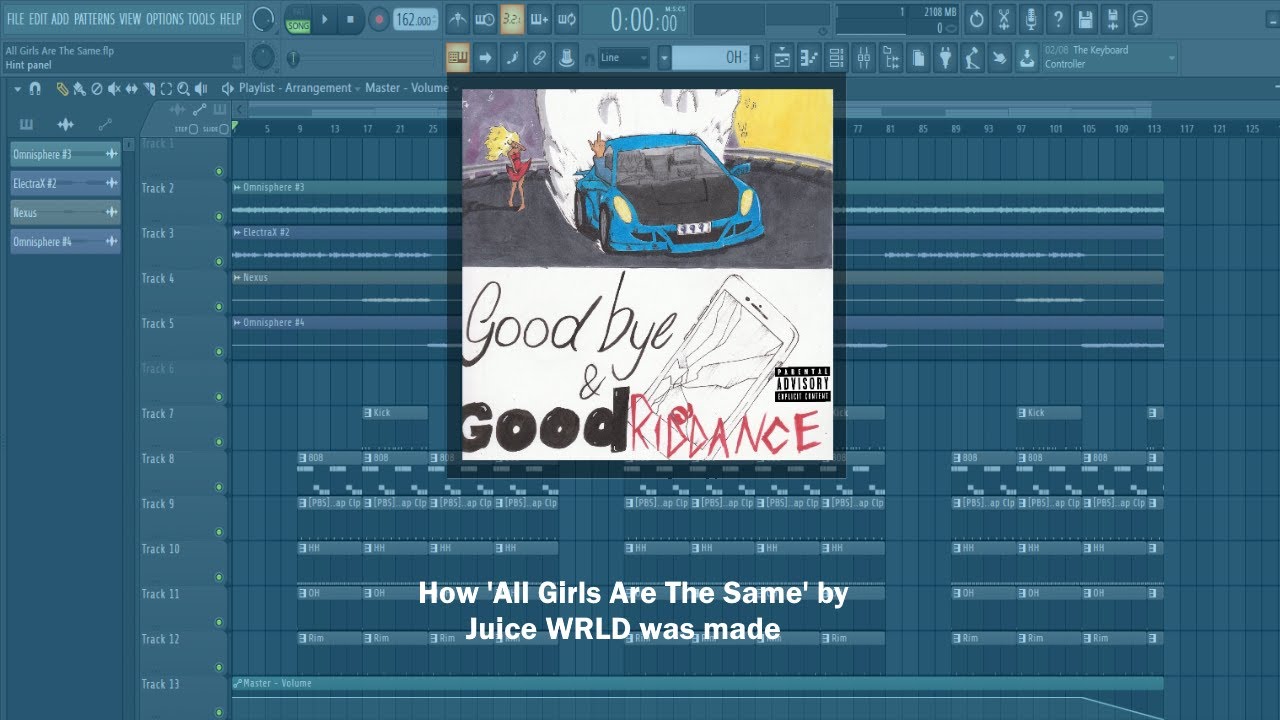
Task: Toggle the metronome icon
Action: [x=457, y=19]
